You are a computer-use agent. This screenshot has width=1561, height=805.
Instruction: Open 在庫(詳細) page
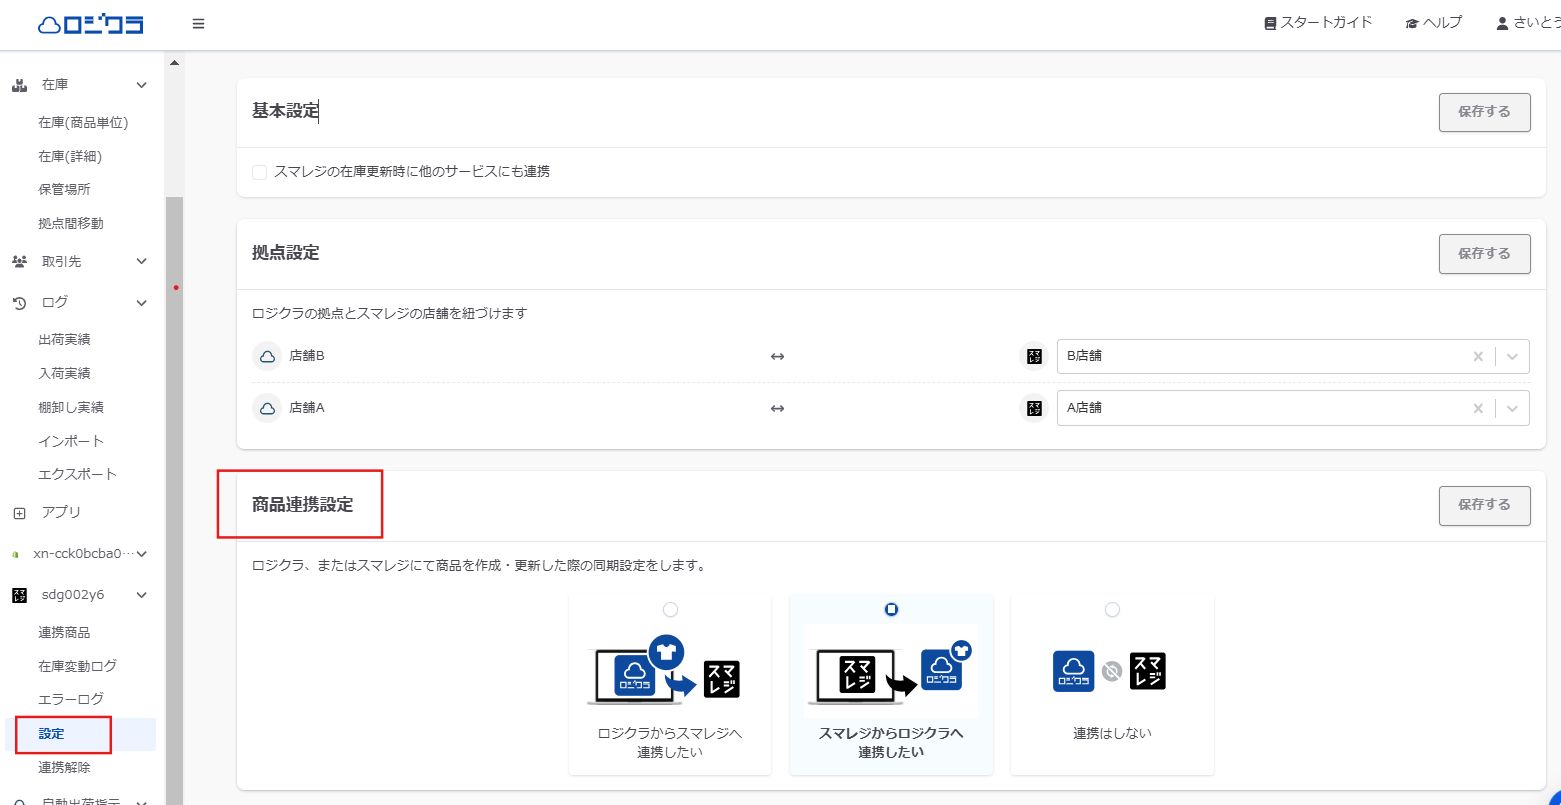pyautogui.click(x=70, y=156)
